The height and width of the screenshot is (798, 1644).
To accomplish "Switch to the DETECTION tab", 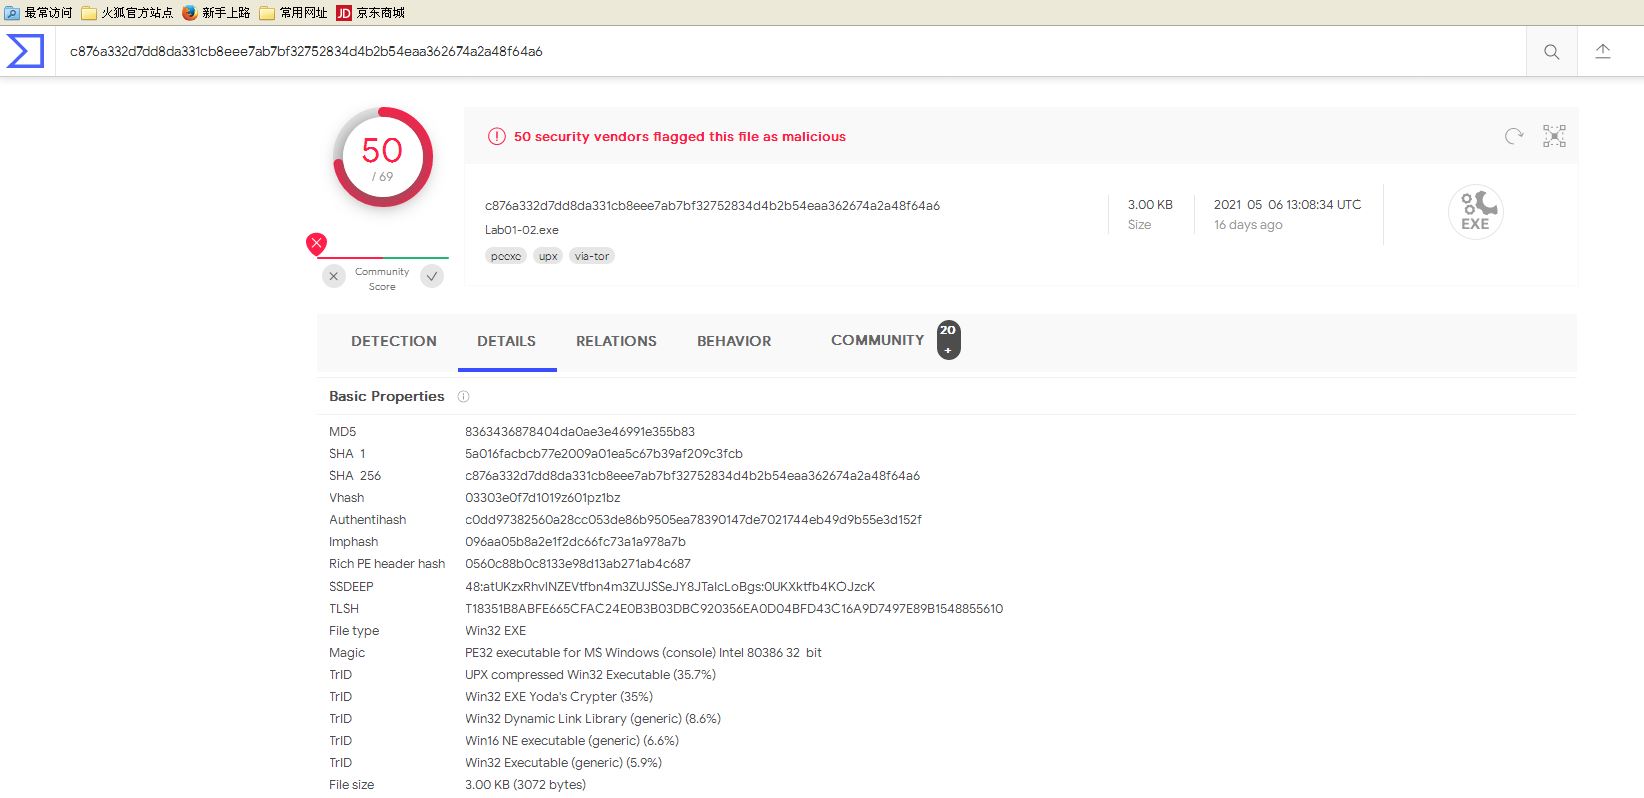I will click(x=394, y=341).
